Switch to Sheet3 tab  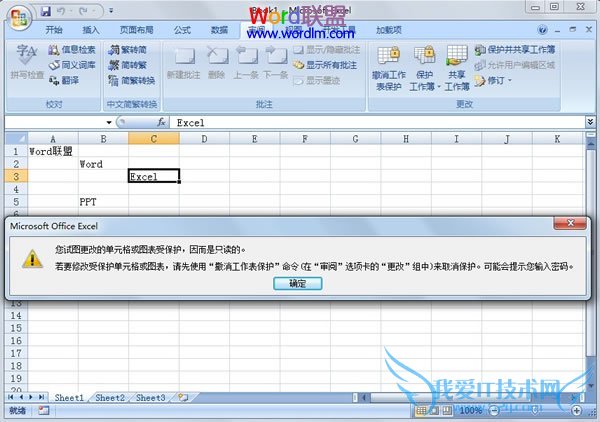tap(150, 398)
